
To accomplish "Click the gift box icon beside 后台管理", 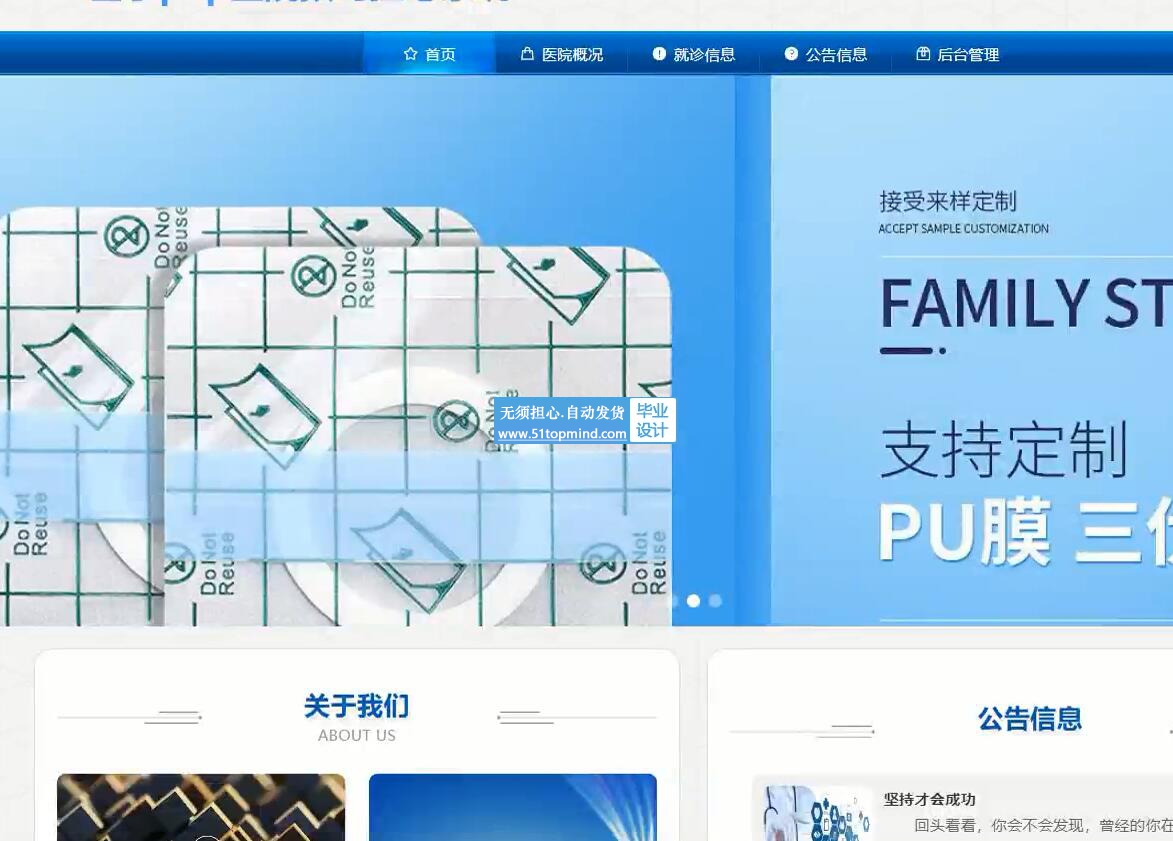I will click(923, 54).
